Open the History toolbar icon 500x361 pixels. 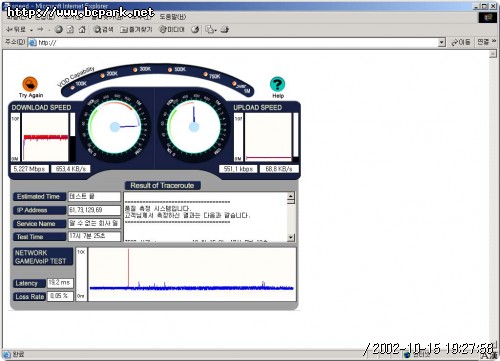(x=195, y=30)
